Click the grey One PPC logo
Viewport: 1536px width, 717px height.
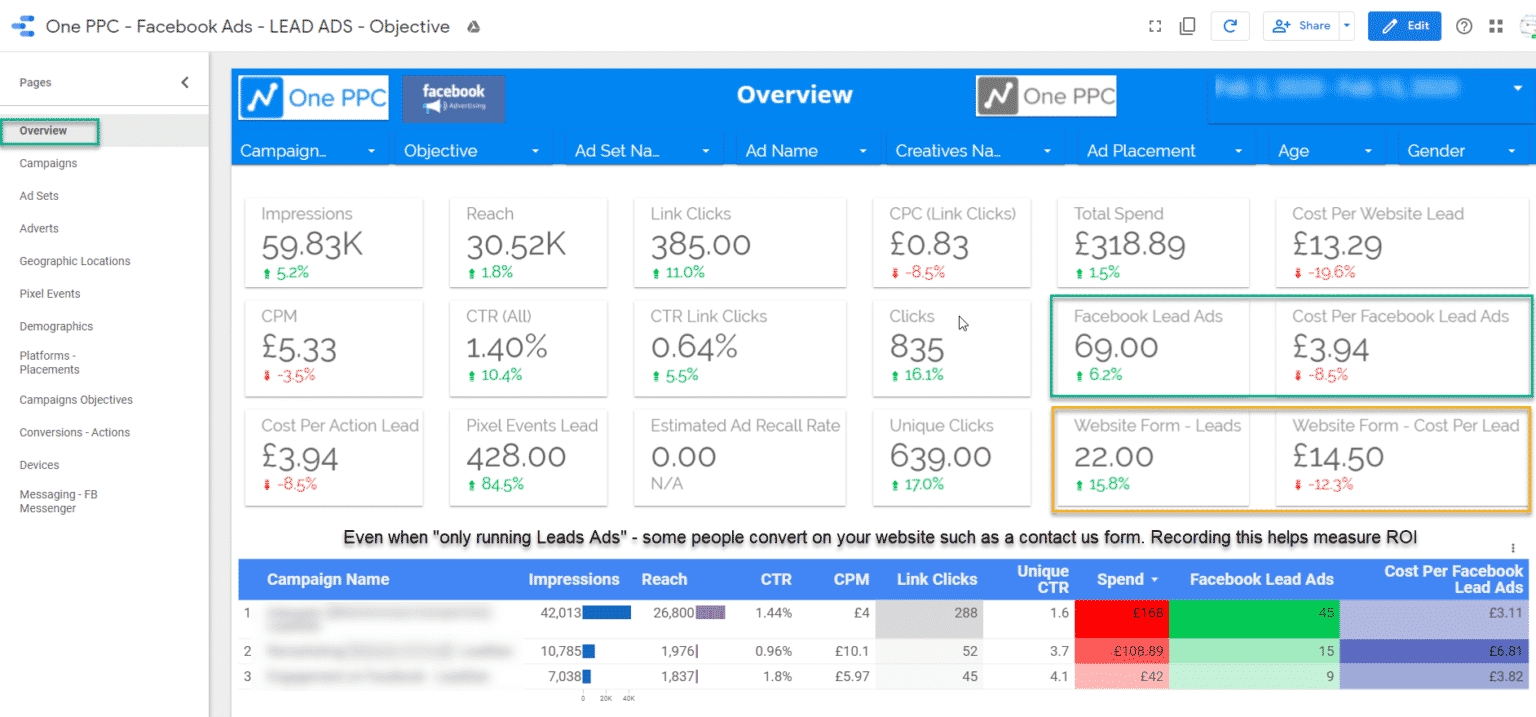coord(1046,97)
